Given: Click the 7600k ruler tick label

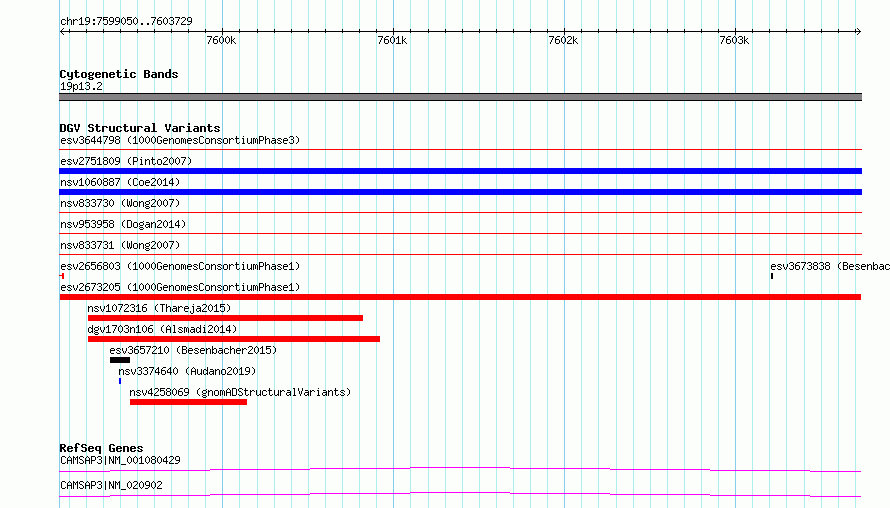Looking at the screenshot, I should (x=221, y=40).
